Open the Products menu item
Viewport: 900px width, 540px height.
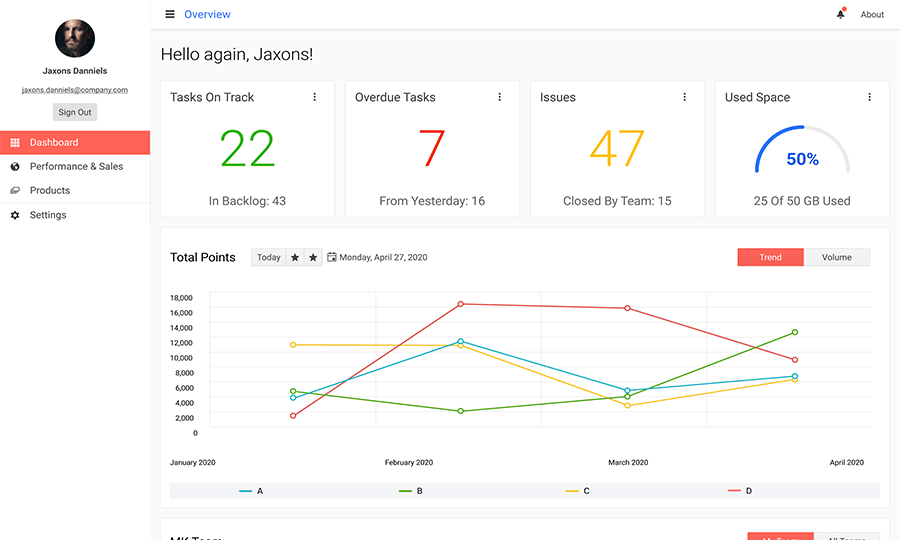pos(50,190)
